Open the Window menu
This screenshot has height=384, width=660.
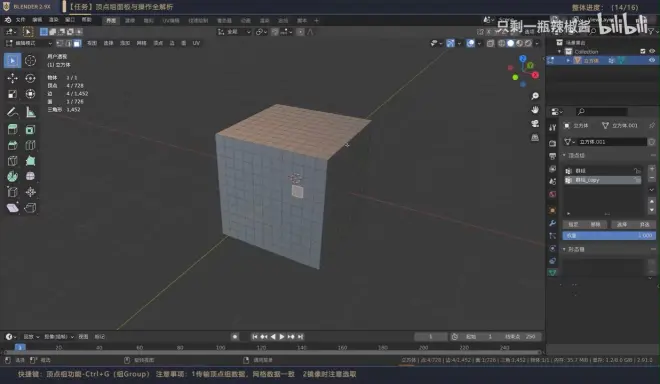pos(70,20)
